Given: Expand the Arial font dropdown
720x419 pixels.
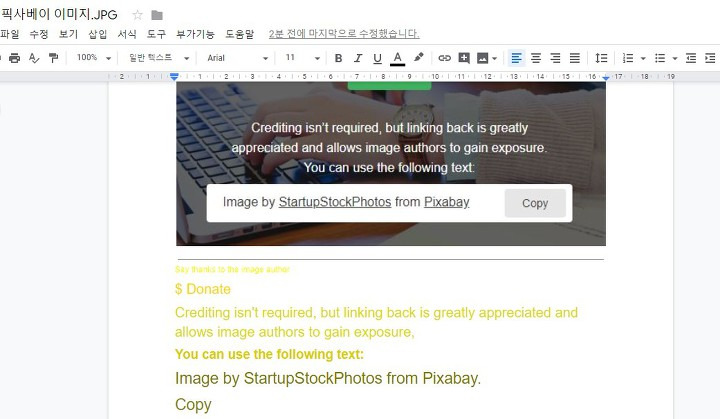Looking at the screenshot, I should 237,58.
